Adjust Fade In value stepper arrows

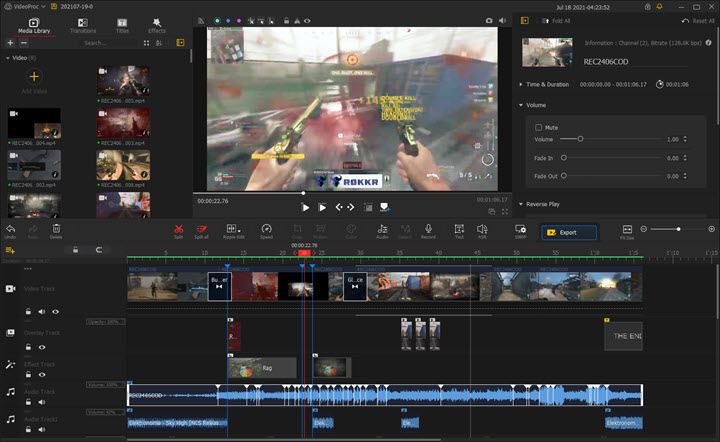pos(685,158)
